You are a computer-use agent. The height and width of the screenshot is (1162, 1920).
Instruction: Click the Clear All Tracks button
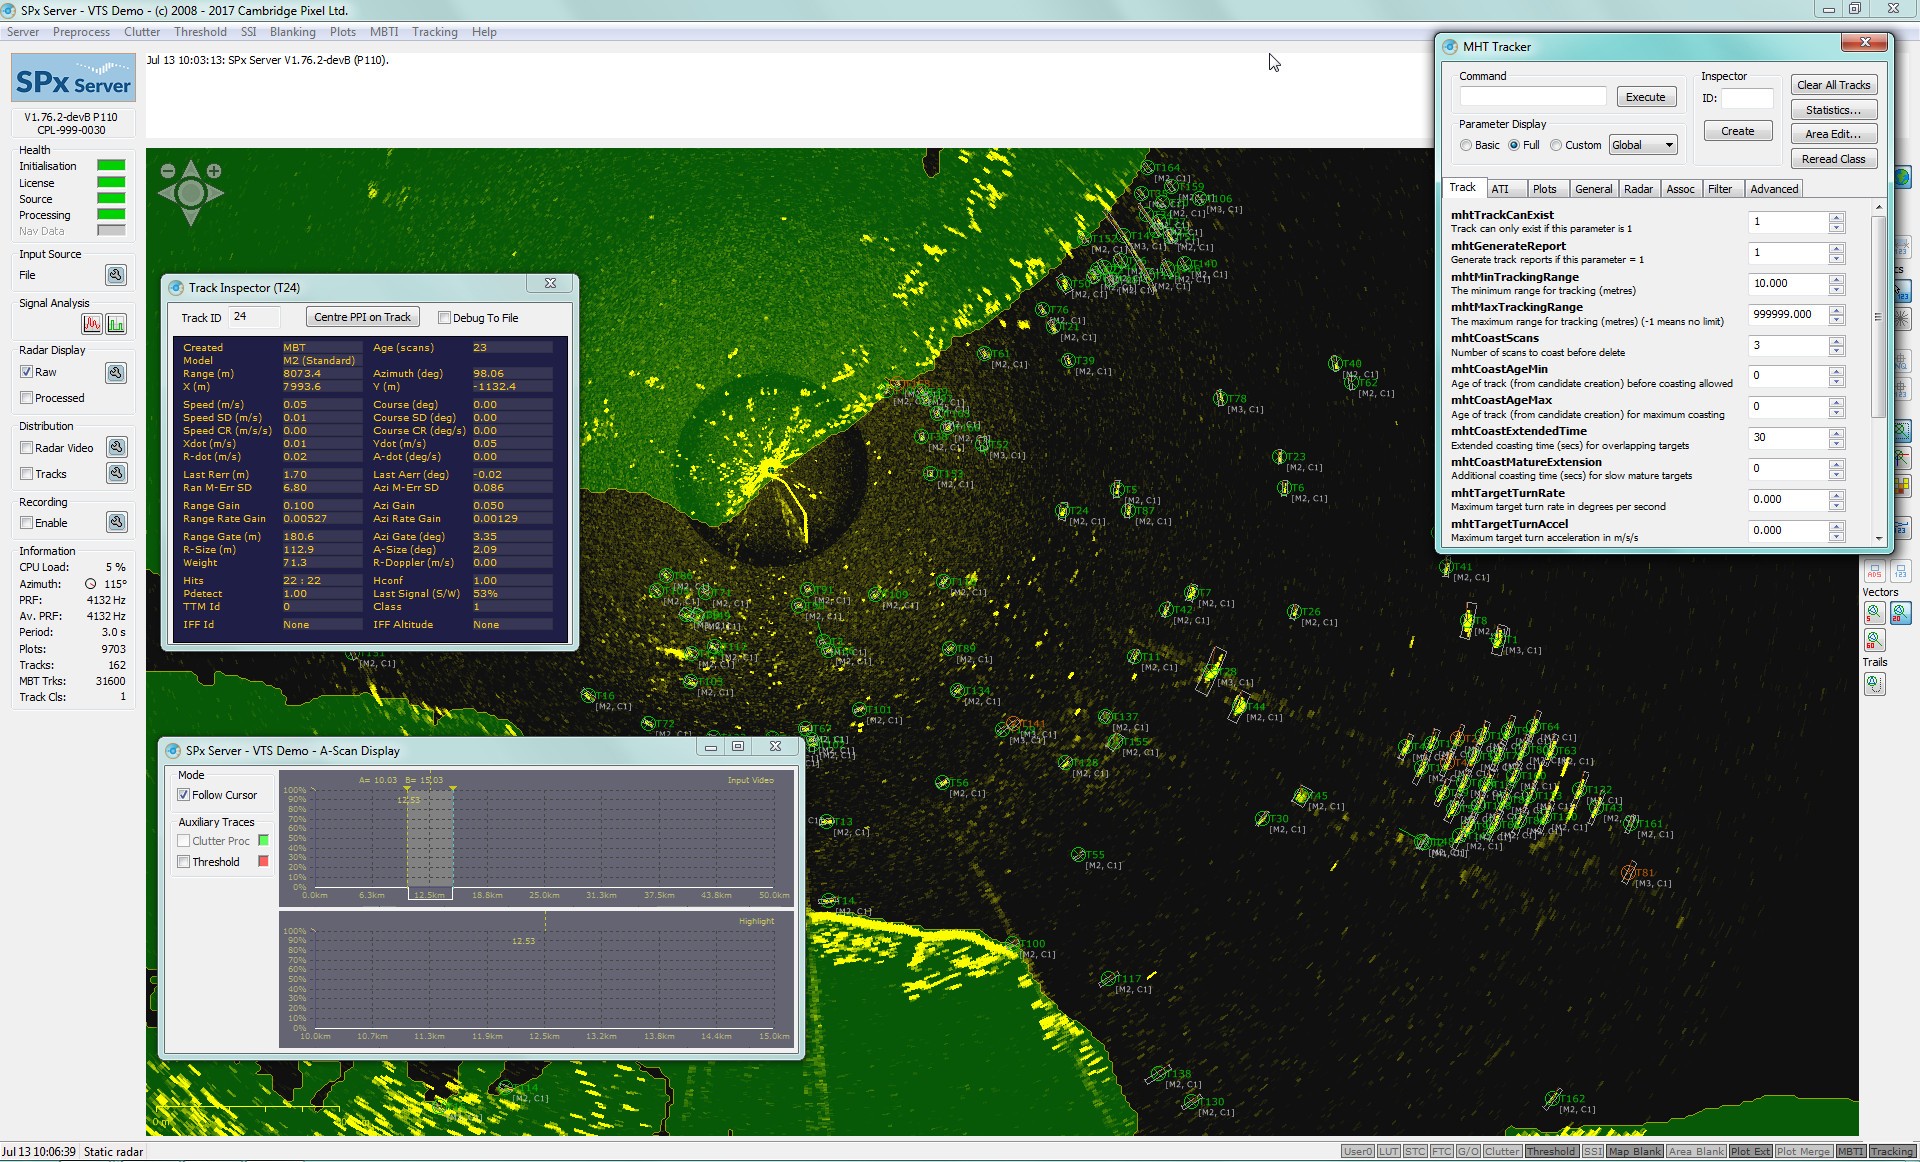click(x=1833, y=85)
